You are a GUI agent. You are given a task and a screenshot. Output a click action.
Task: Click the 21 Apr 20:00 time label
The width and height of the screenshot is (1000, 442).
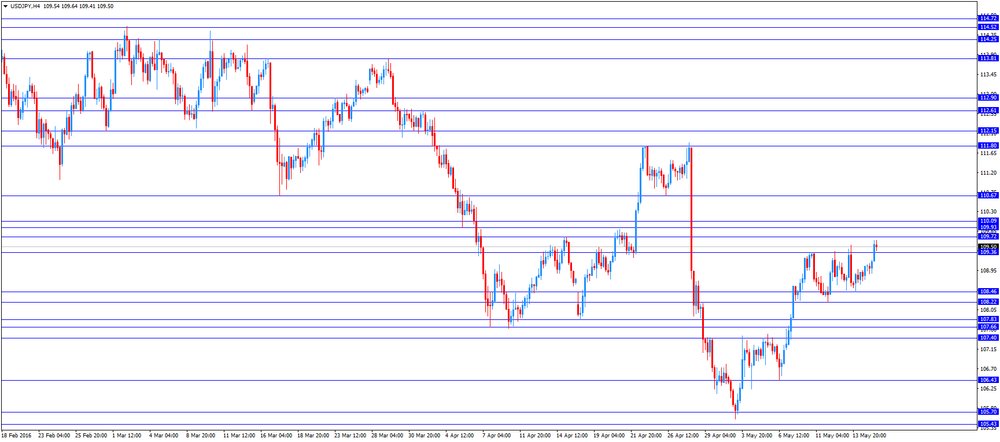(x=647, y=436)
